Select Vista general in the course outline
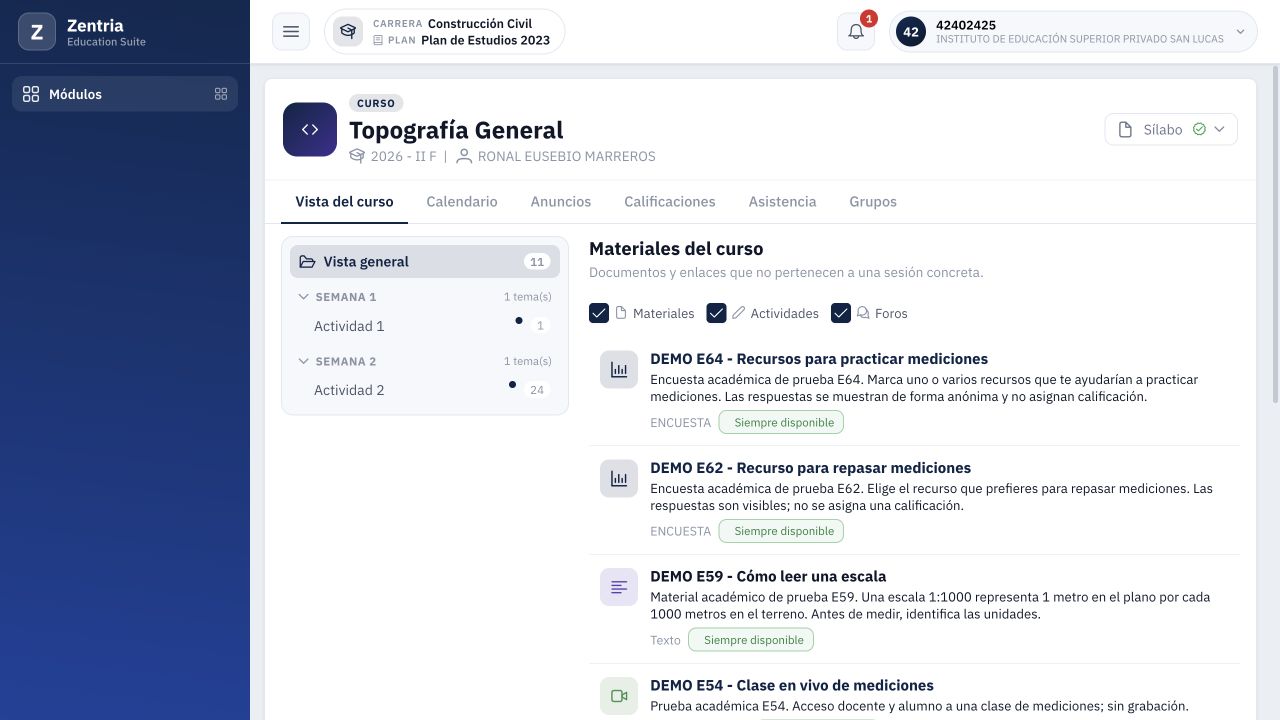1280x720 pixels. click(x=425, y=262)
